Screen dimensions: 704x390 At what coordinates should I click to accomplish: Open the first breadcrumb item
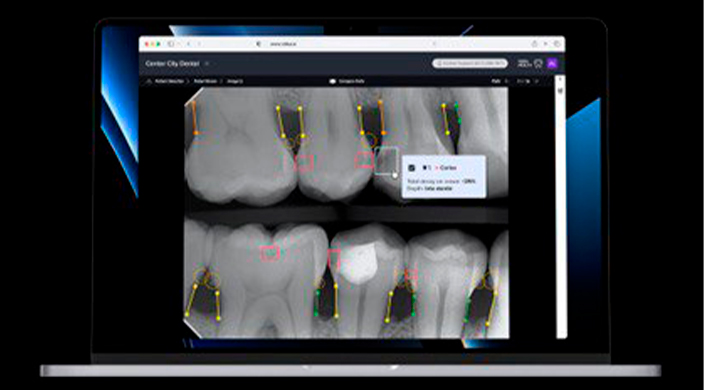click(169, 81)
